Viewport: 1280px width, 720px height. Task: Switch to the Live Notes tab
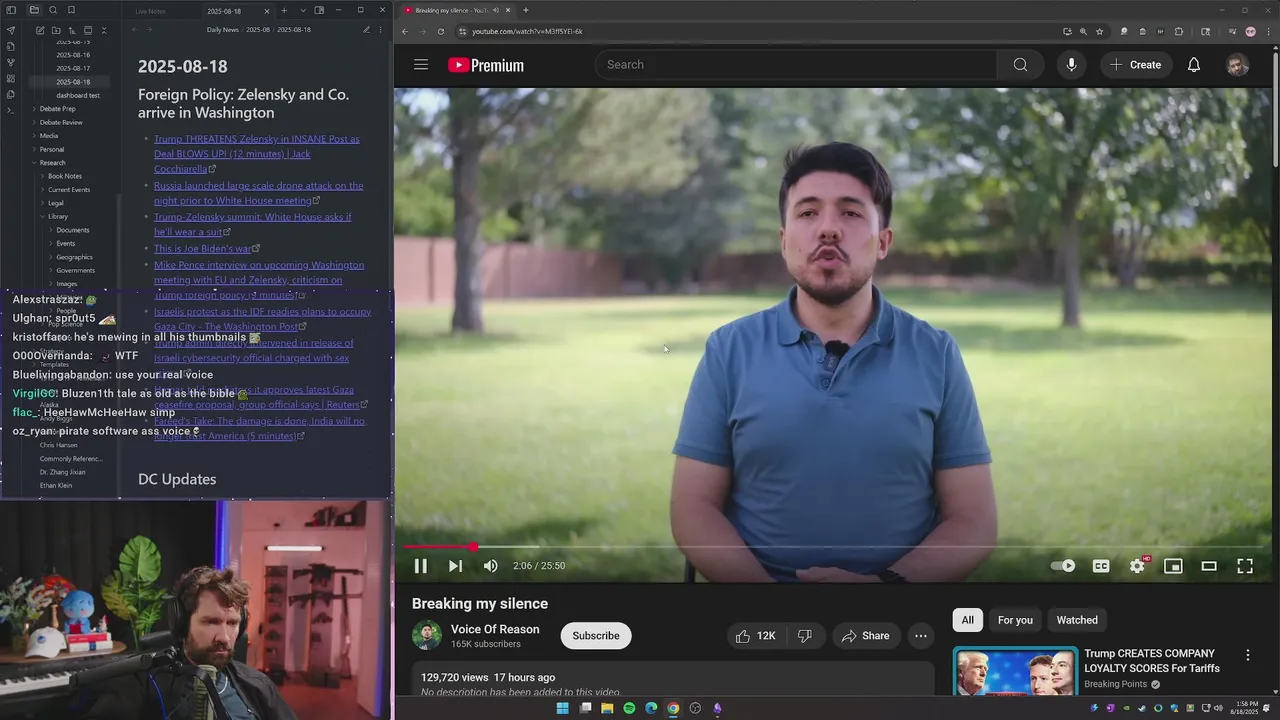click(150, 11)
